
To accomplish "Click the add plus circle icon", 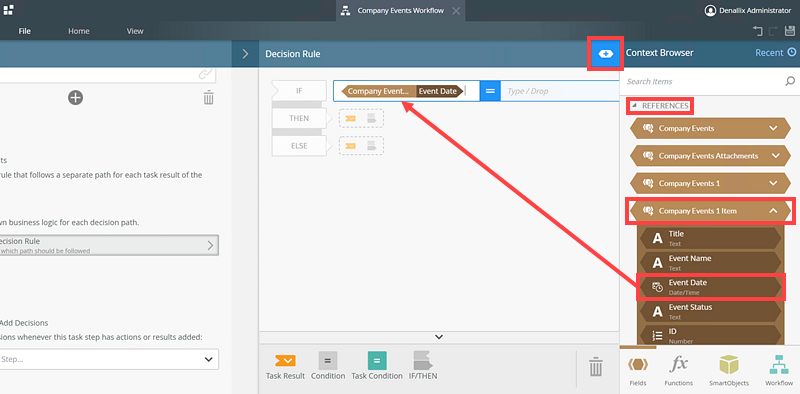I will pos(76,97).
